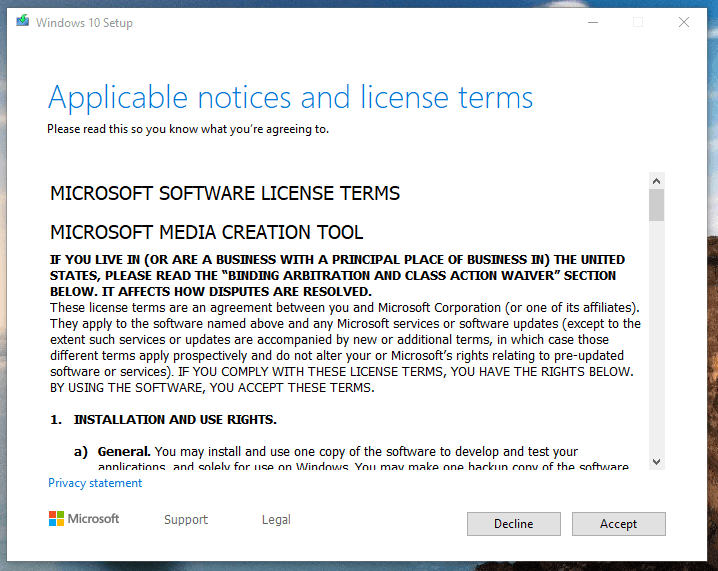Click the 'INSTALLATION AND USE RIGHTS.' section heading
The image size is (718, 571).
pyautogui.click(x=175, y=419)
